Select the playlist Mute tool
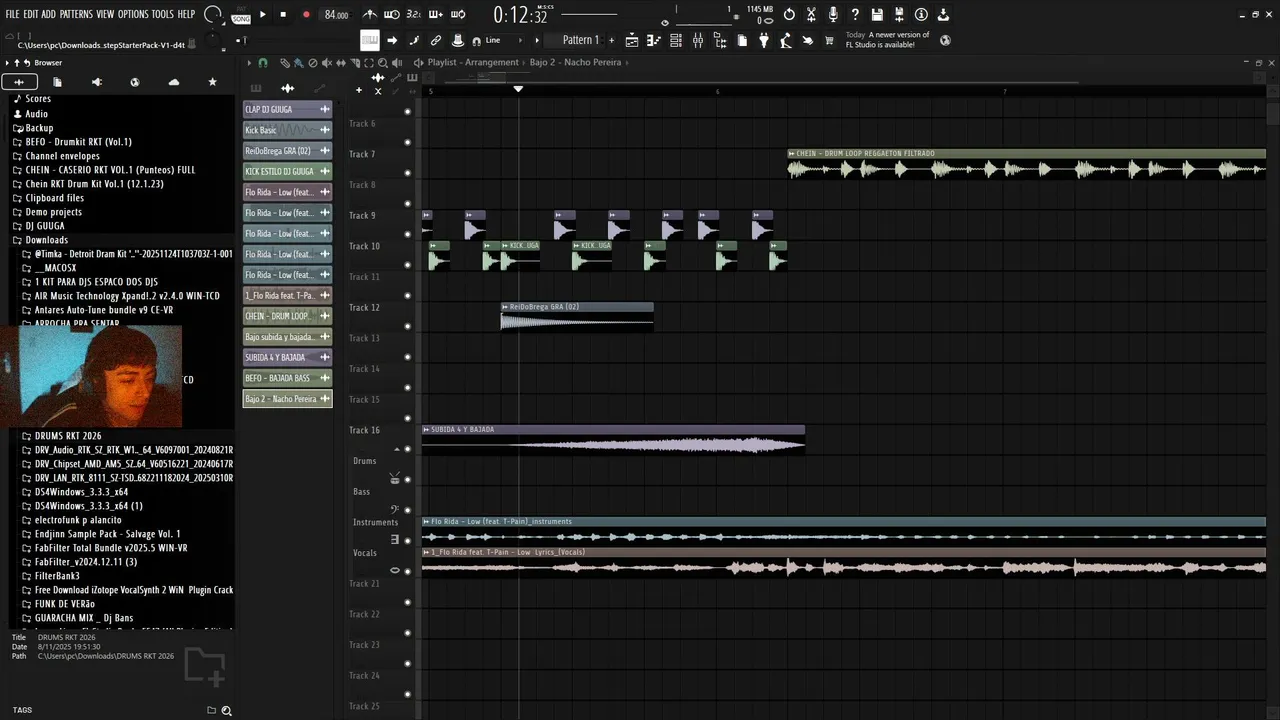Viewport: 1280px width, 720px height. 326,63
